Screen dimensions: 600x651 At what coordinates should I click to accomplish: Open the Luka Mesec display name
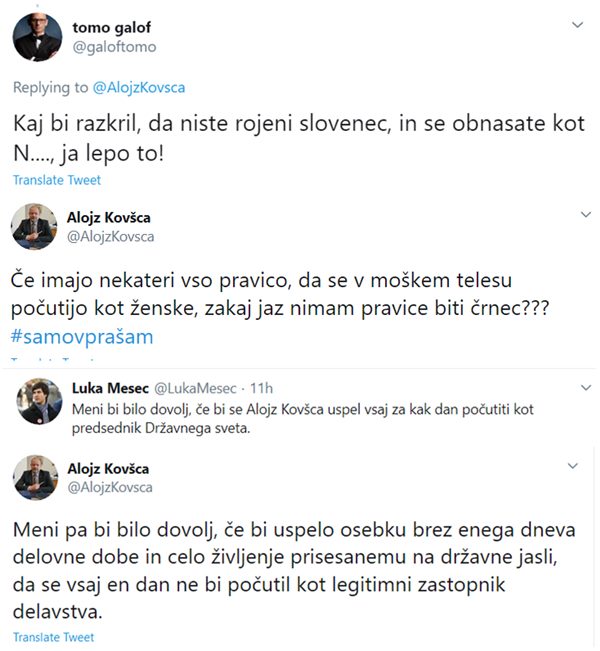110,388
